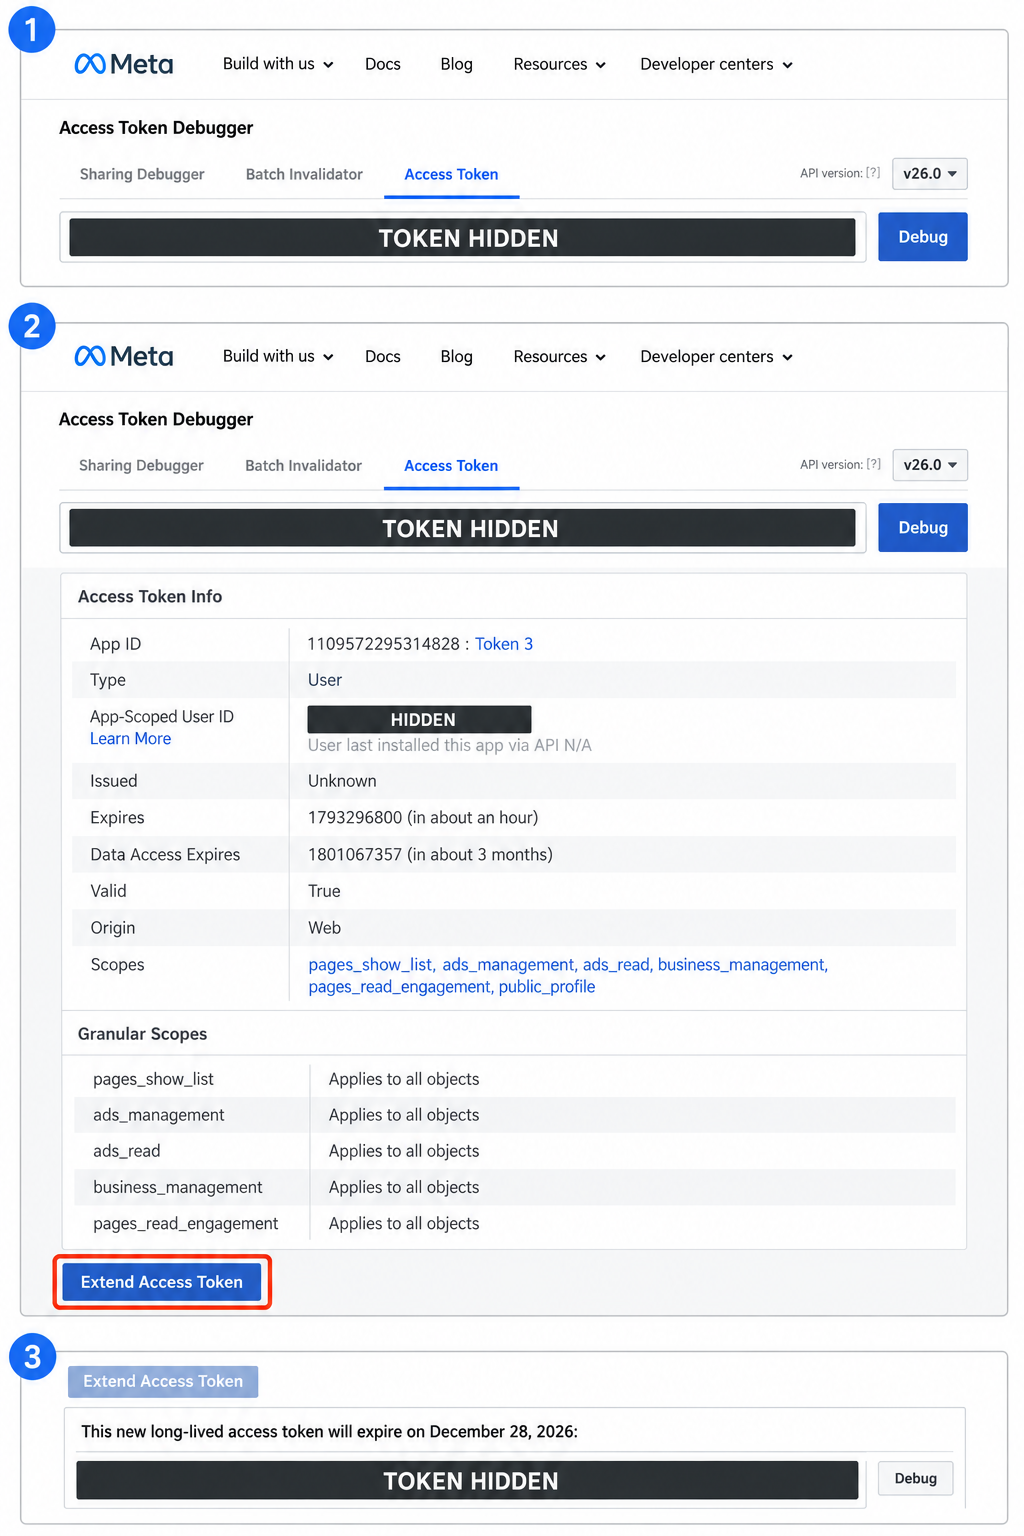The height and width of the screenshot is (1536, 1024).
Task: Click pages_show_list row under Granular Scopes
Action: coord(514,1079)
